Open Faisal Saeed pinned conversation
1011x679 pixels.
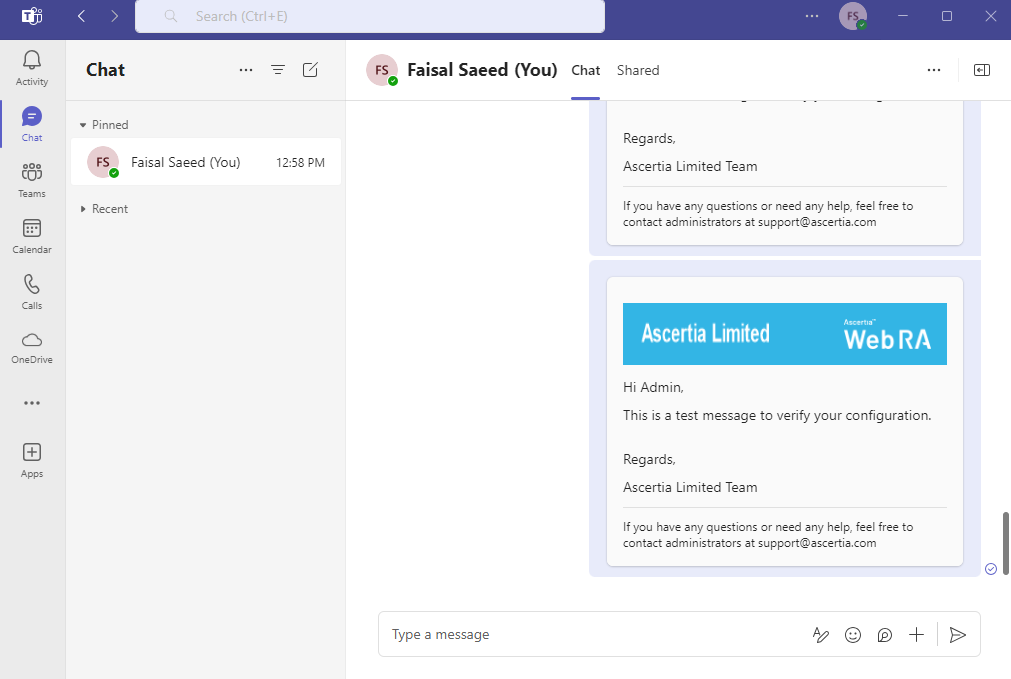point(205,162)
